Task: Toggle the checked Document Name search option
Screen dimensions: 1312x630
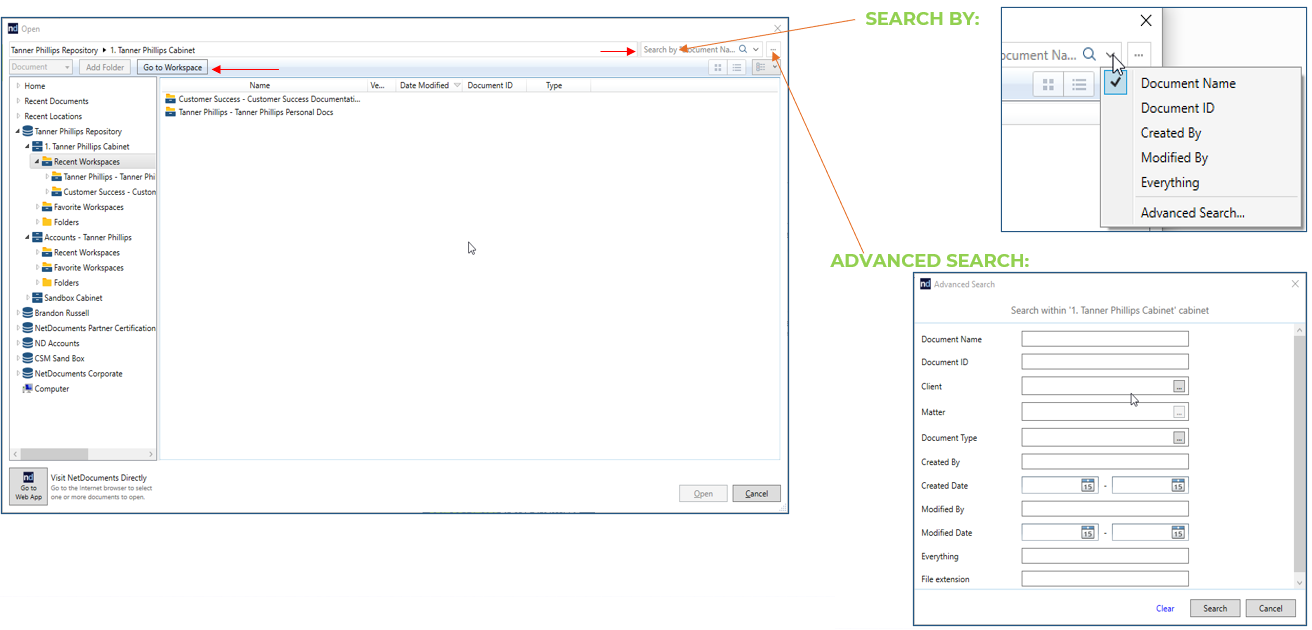Action: tap(1116, 83)
